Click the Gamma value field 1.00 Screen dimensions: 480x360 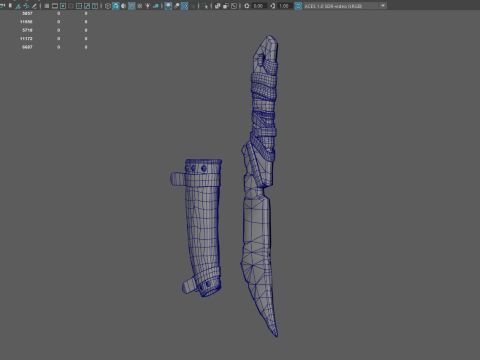(x=285, y=6)
